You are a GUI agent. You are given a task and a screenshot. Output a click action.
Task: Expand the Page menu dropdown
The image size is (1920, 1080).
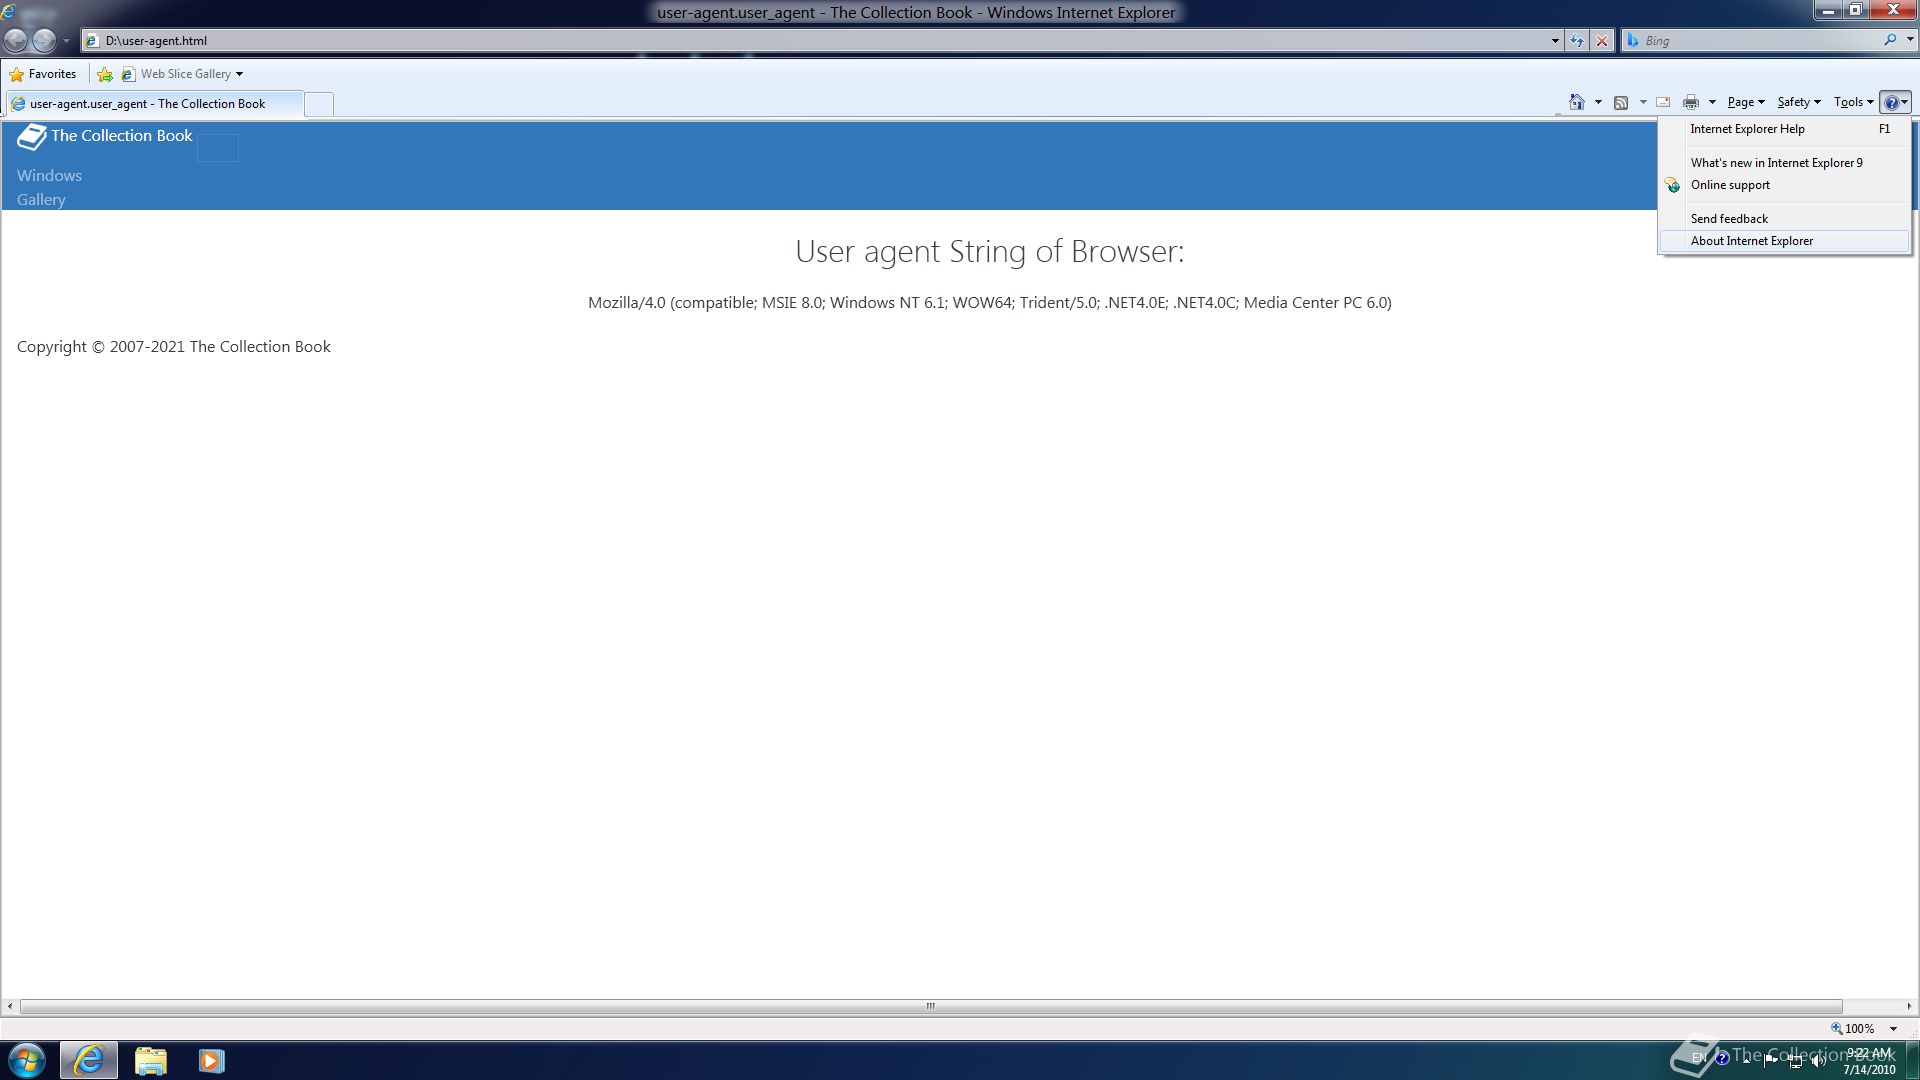[1745, 102]
